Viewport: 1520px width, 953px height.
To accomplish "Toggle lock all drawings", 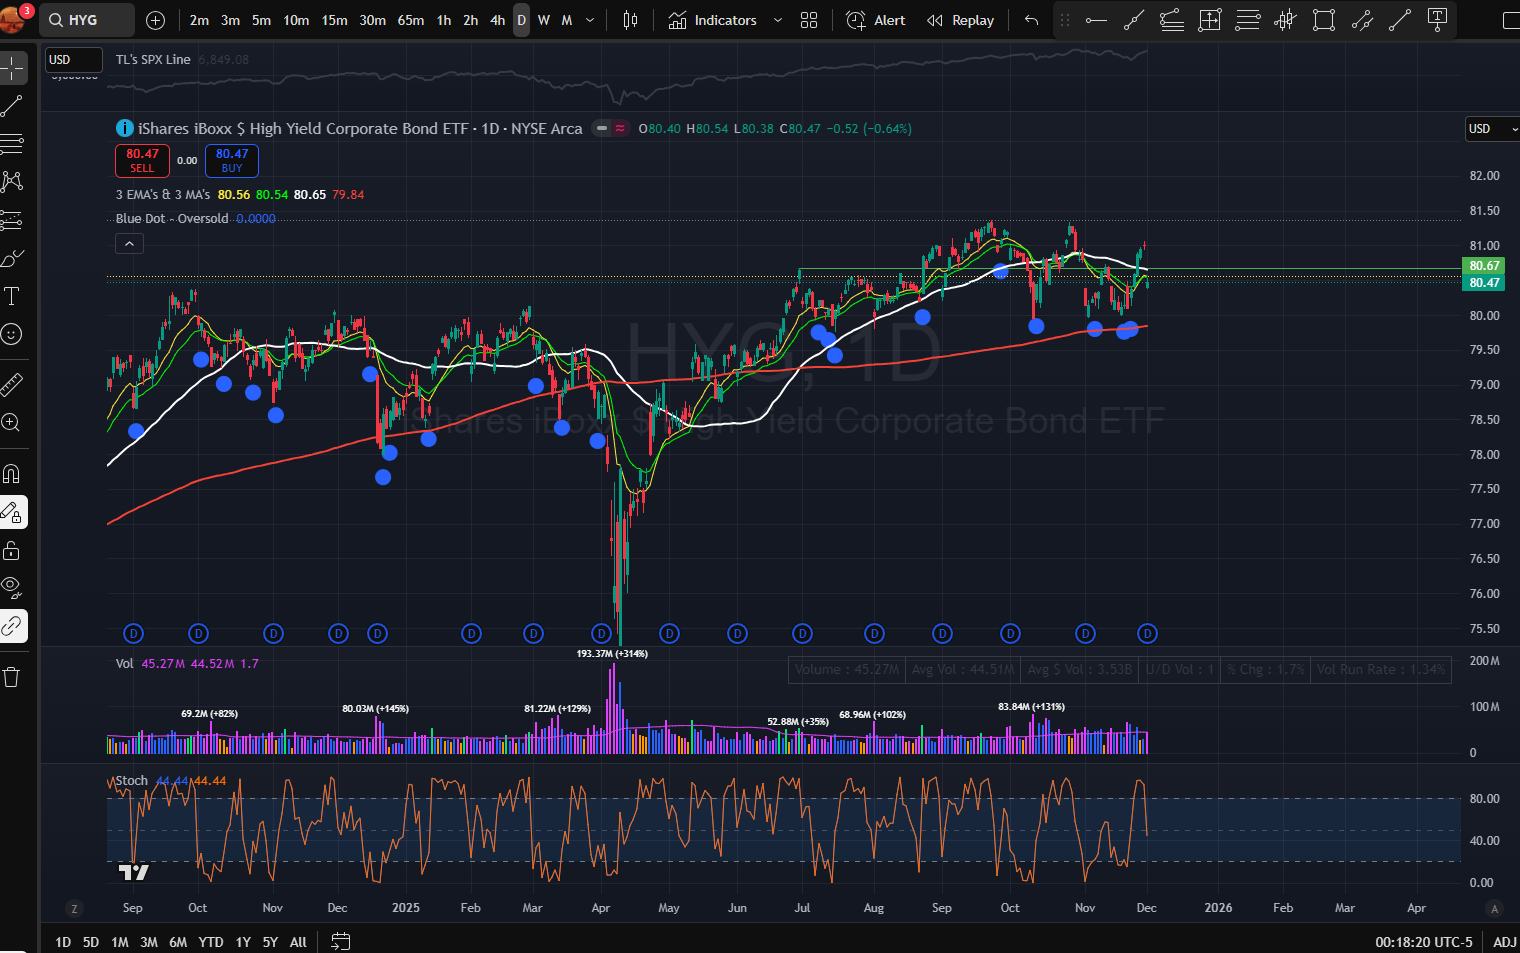I will [x=12, y=550].
